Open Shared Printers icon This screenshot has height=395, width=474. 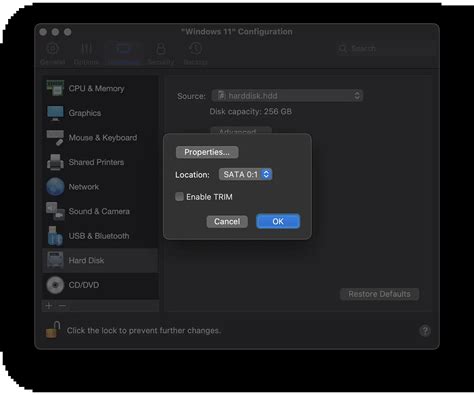(55, 162)
